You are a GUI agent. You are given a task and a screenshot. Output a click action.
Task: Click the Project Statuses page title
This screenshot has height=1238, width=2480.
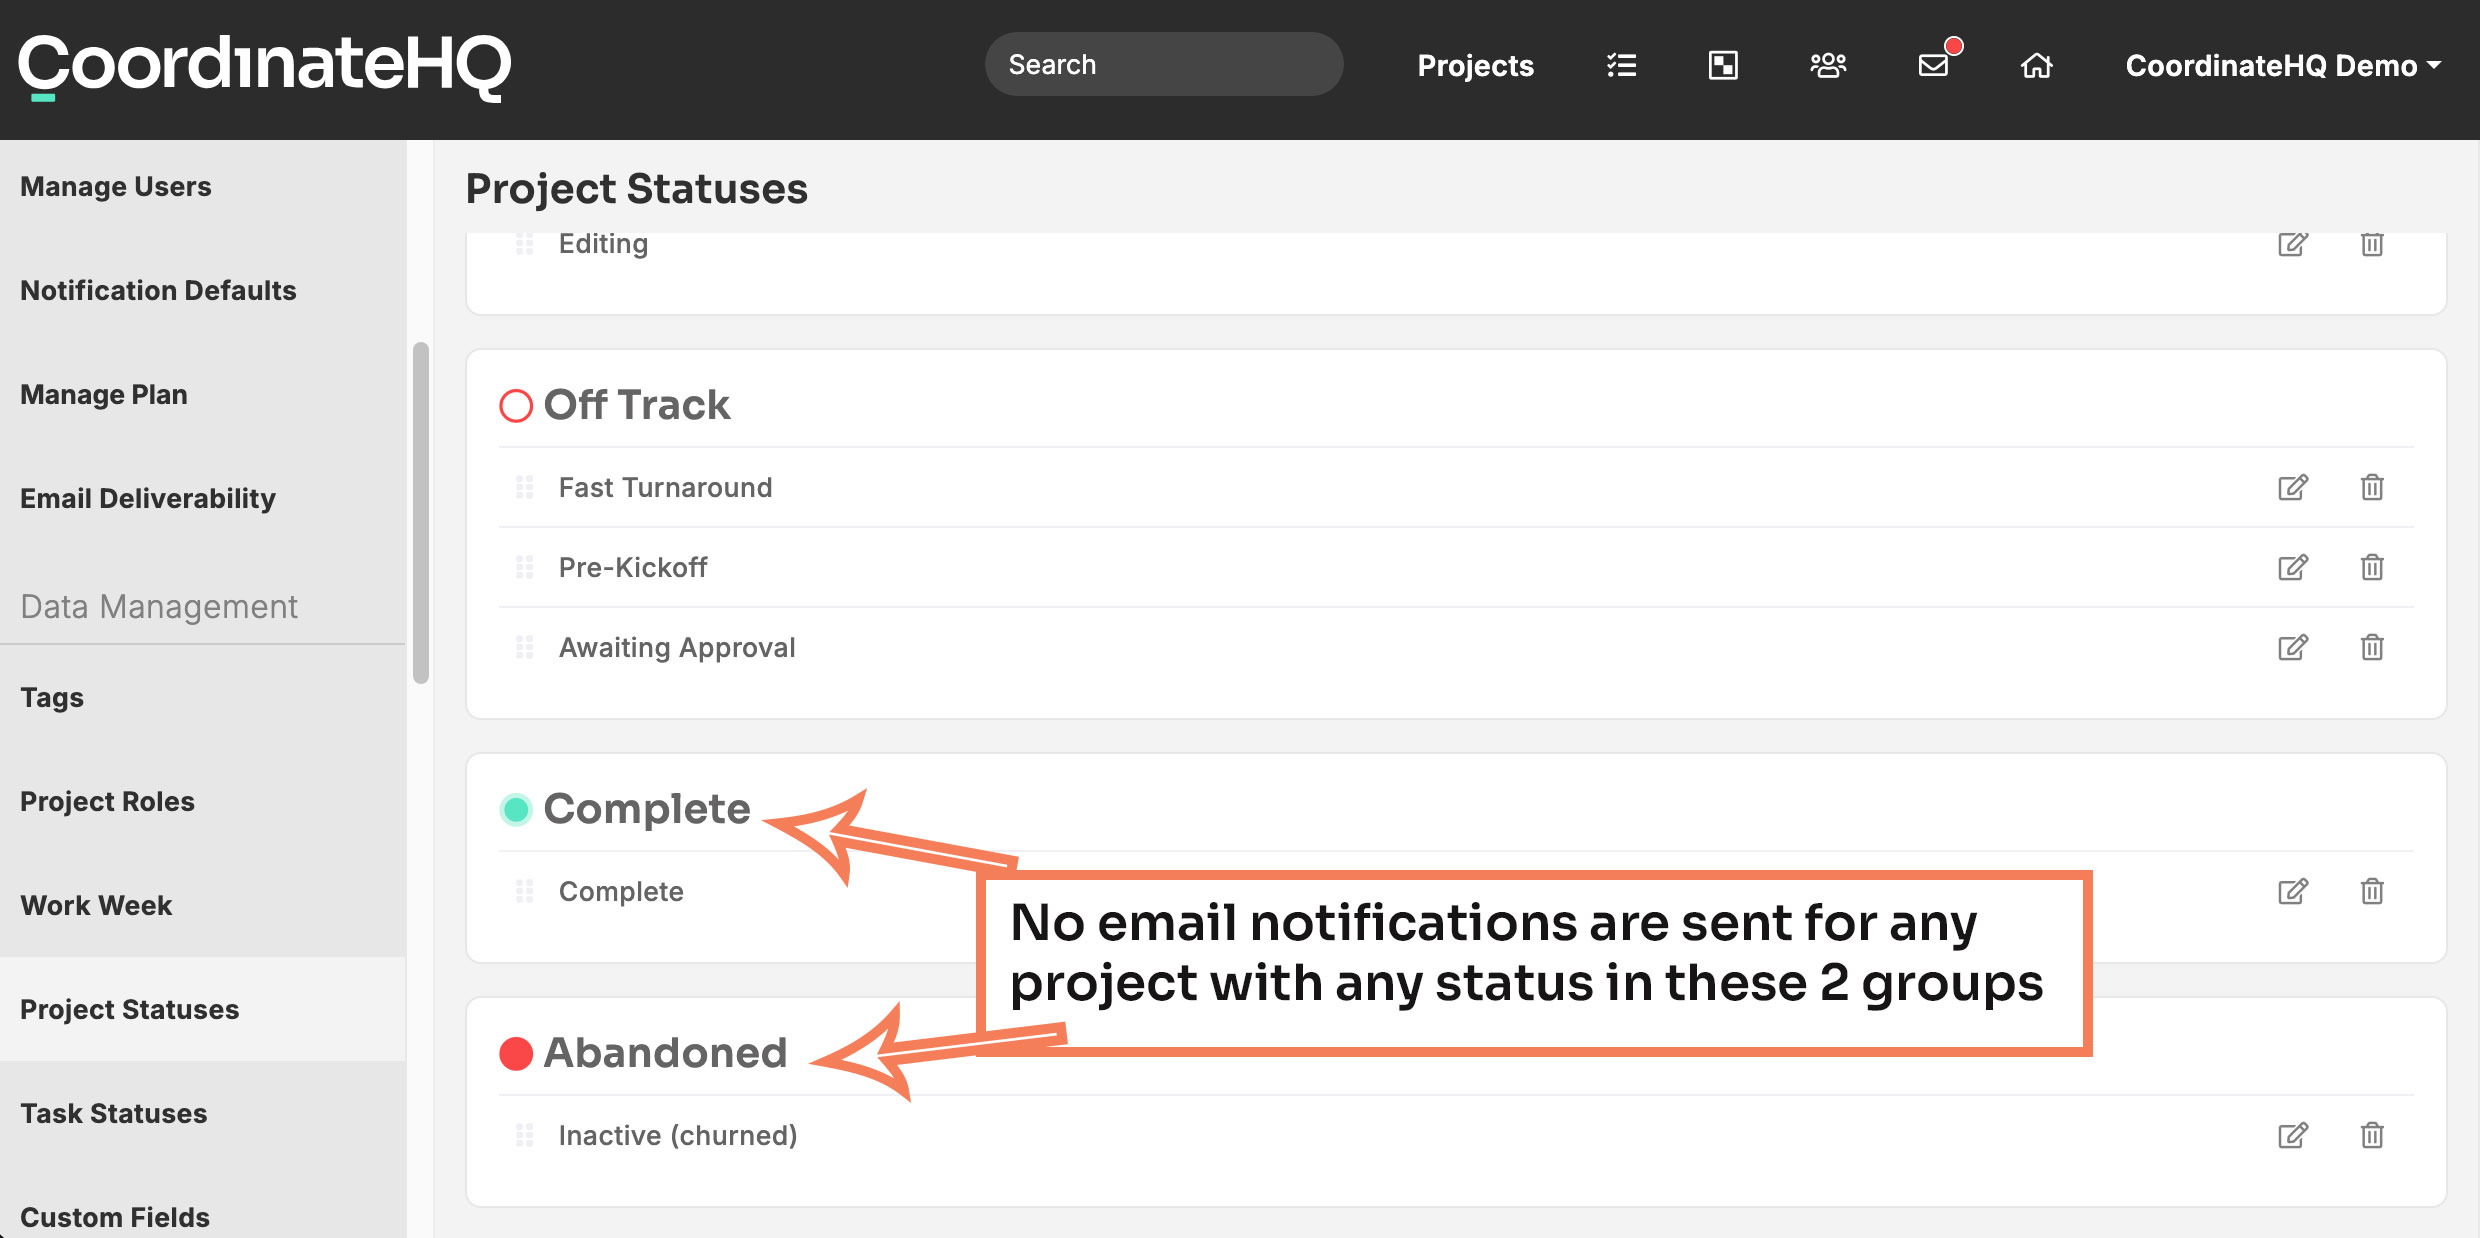637,189
